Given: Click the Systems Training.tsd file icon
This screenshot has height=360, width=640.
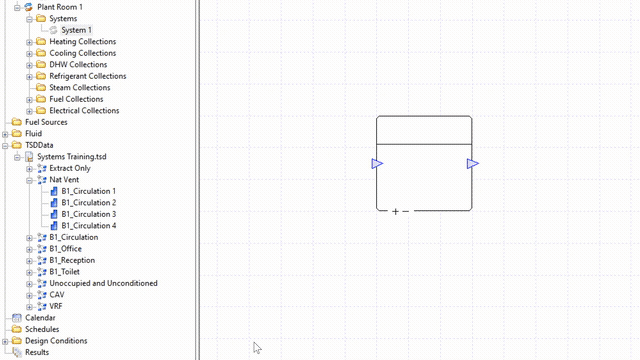Looking at the screenshot, I should click(29, 157).
